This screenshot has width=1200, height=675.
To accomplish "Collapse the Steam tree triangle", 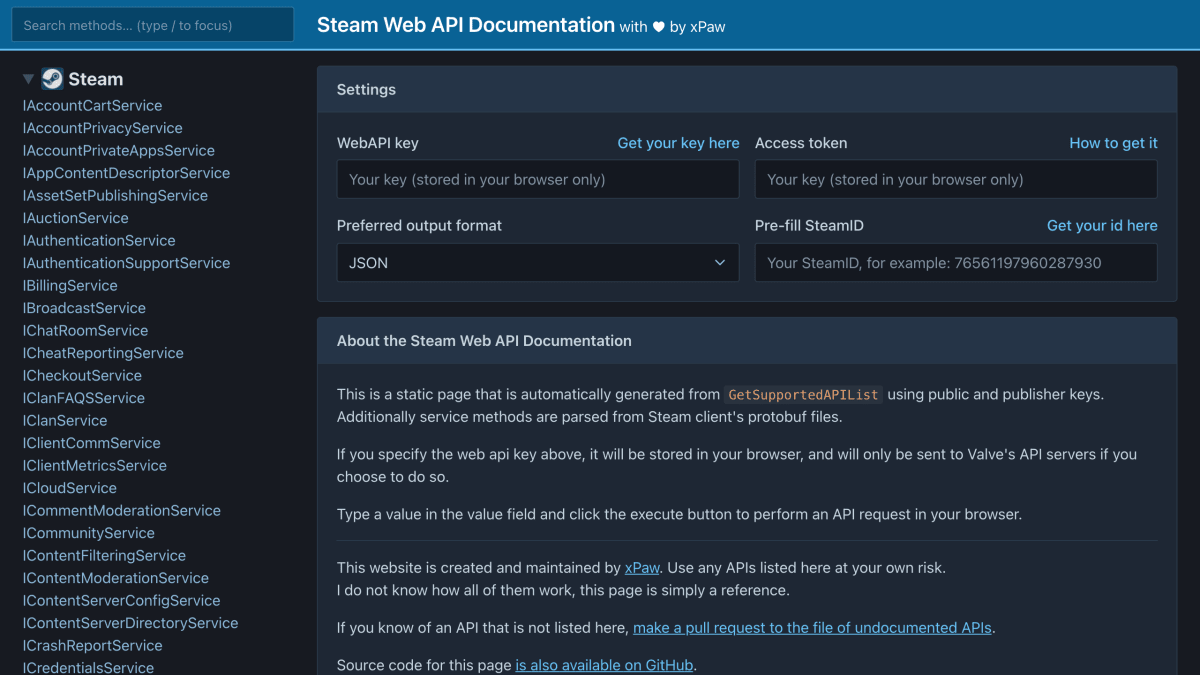I will click(x=28, y=79).
